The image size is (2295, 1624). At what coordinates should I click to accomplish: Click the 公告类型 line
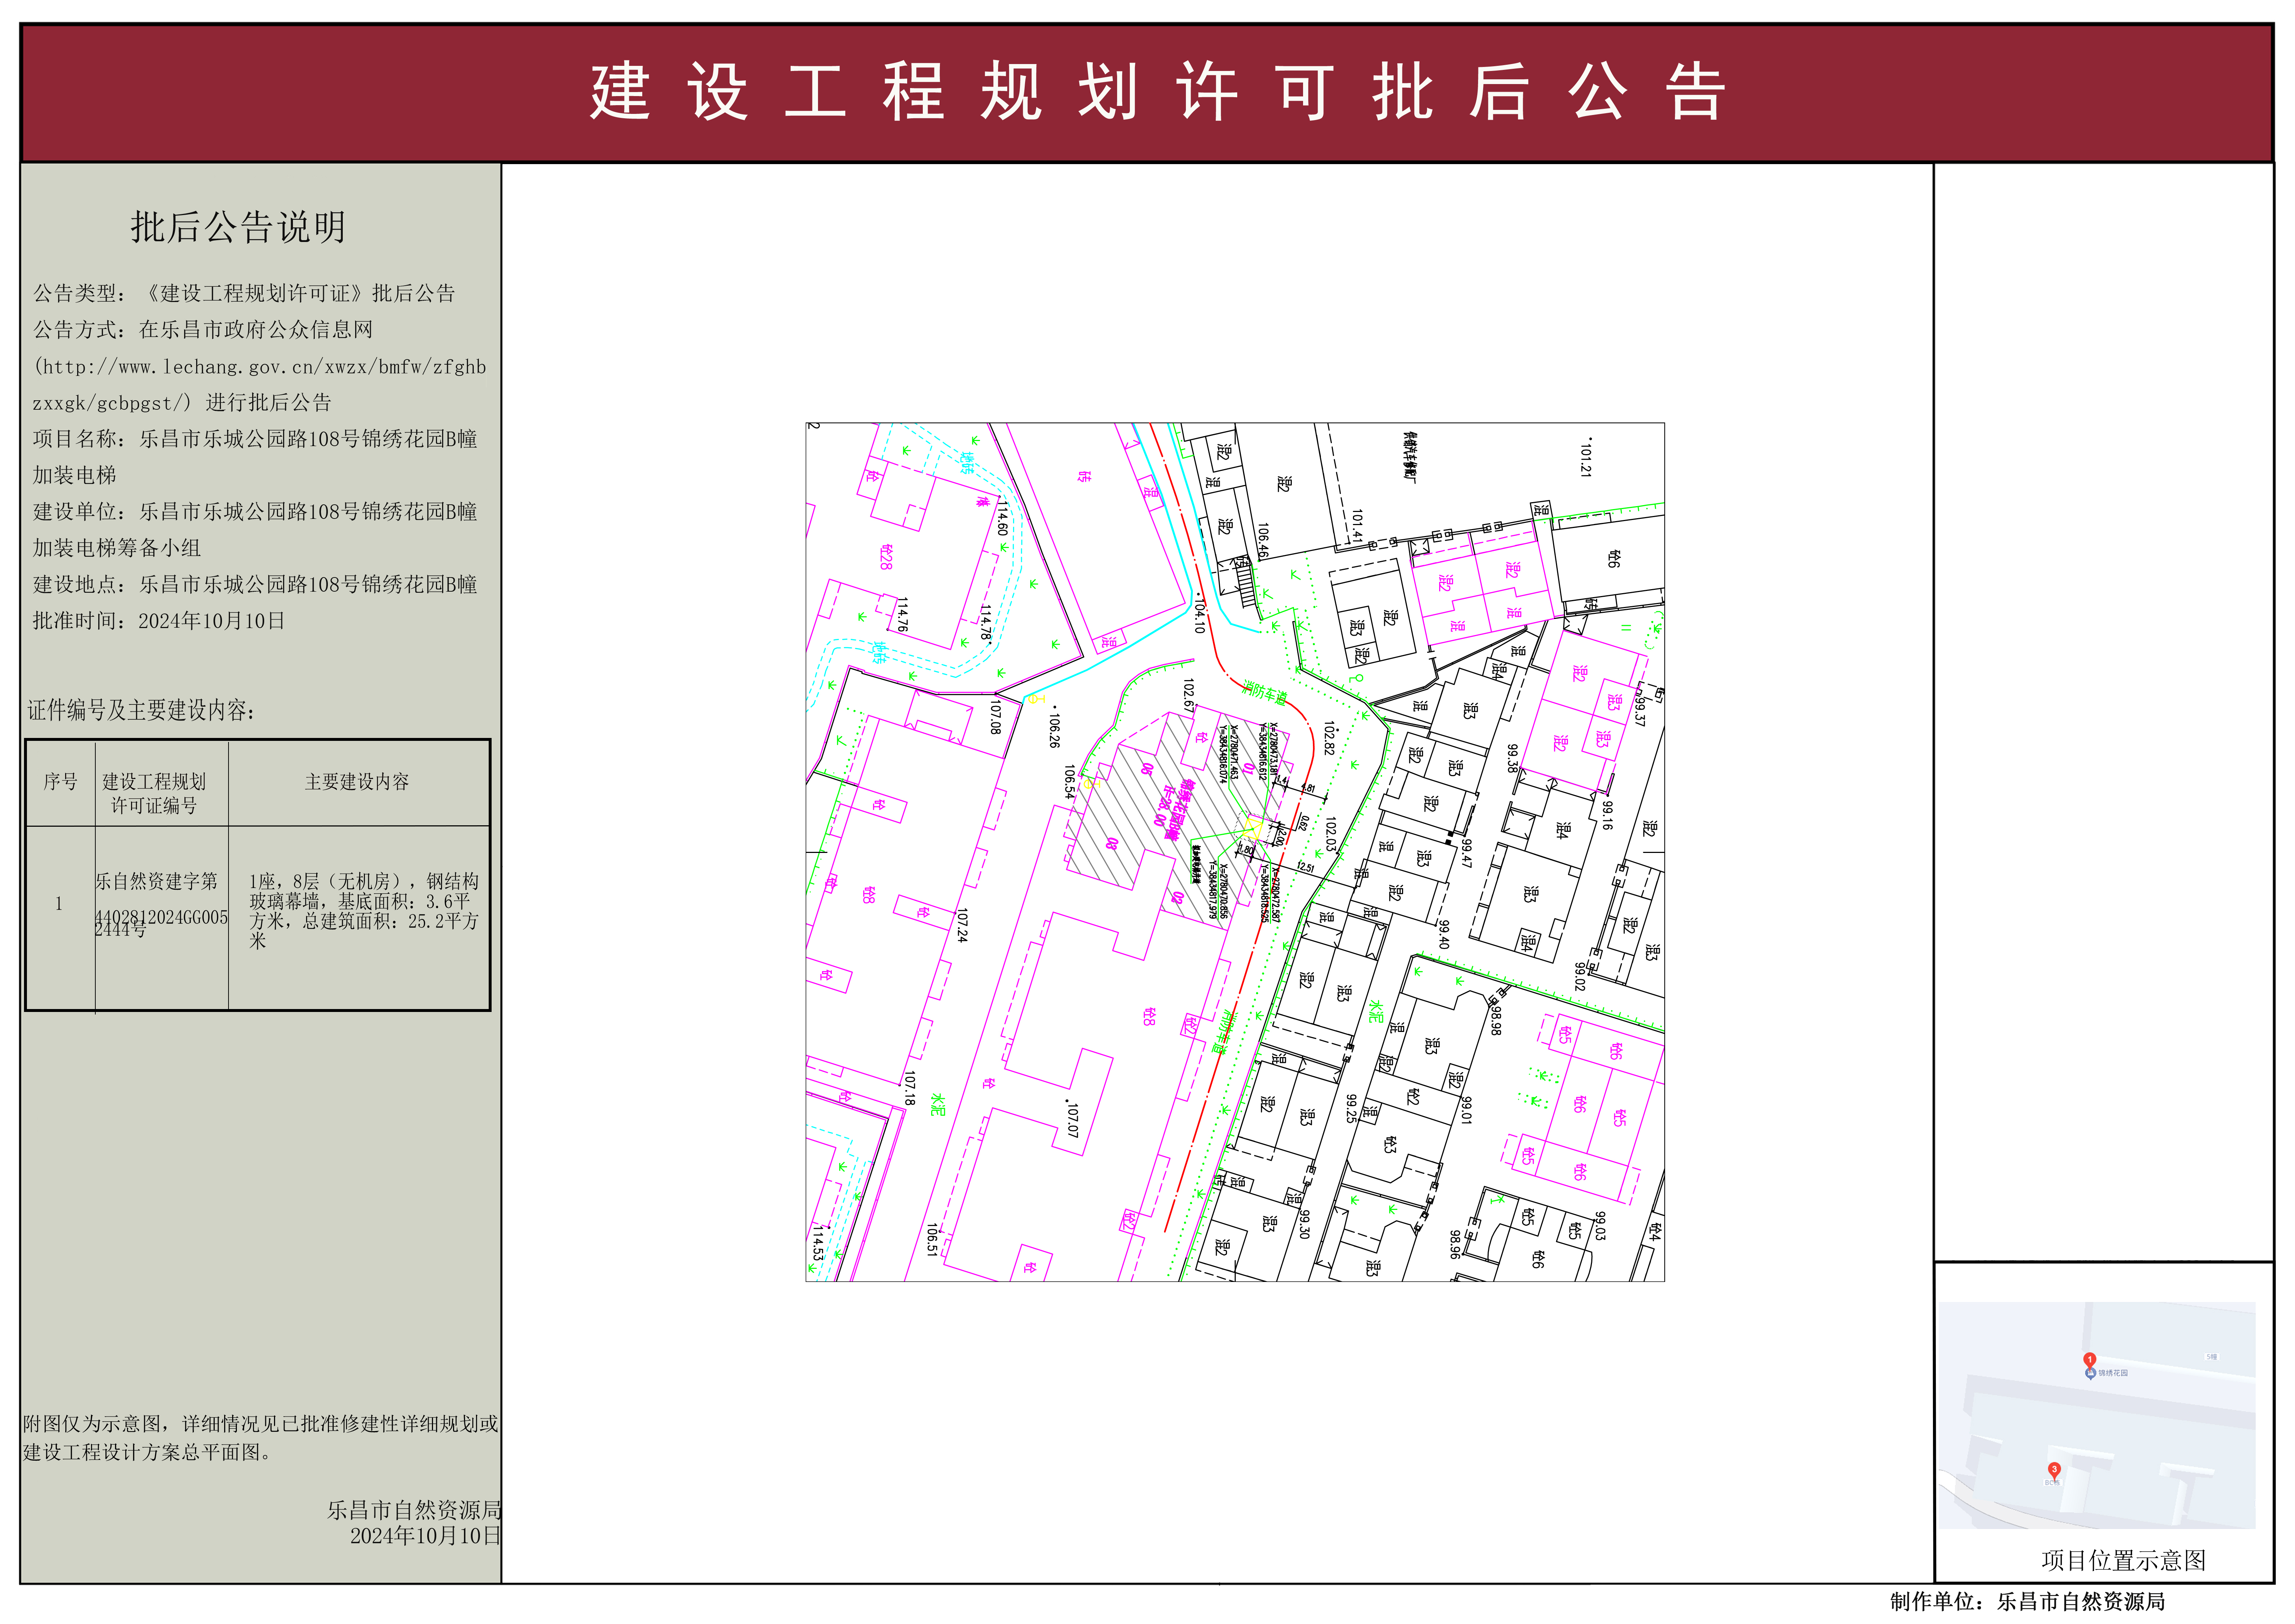[x=244, y=293]
